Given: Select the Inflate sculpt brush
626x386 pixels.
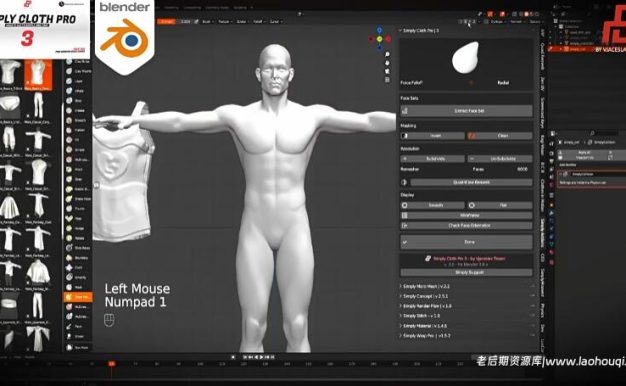Looking at the screenshot, I should (78, 91).
